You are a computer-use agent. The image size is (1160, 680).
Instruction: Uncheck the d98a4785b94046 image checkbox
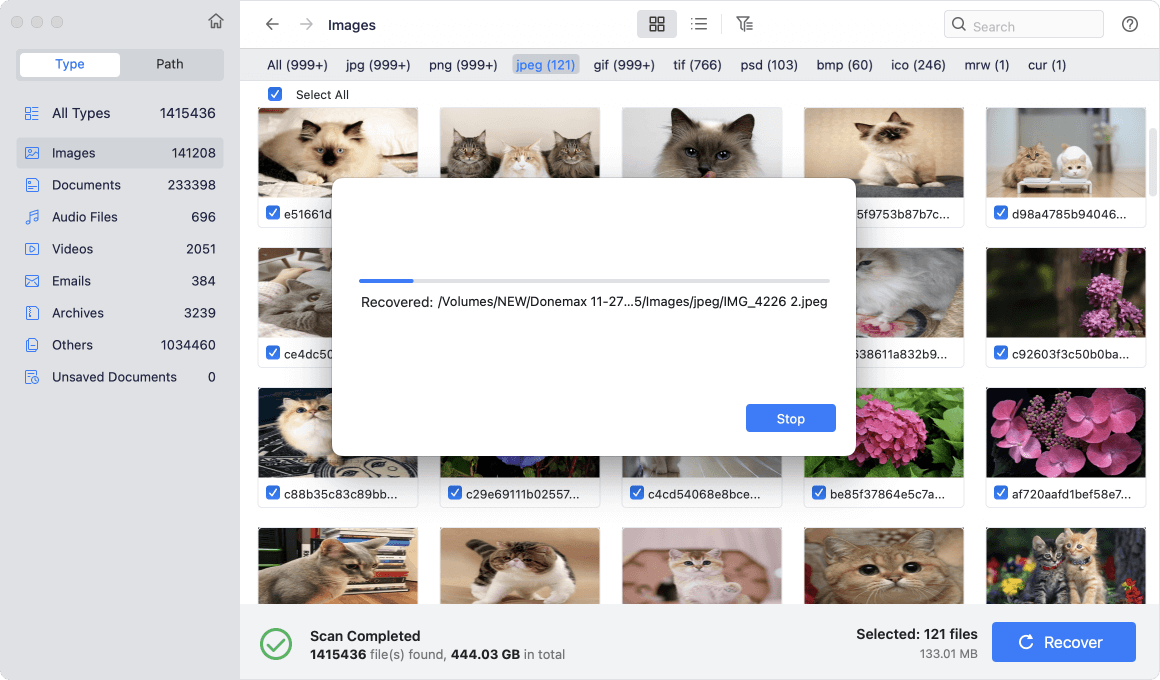tap(1001, 213)
